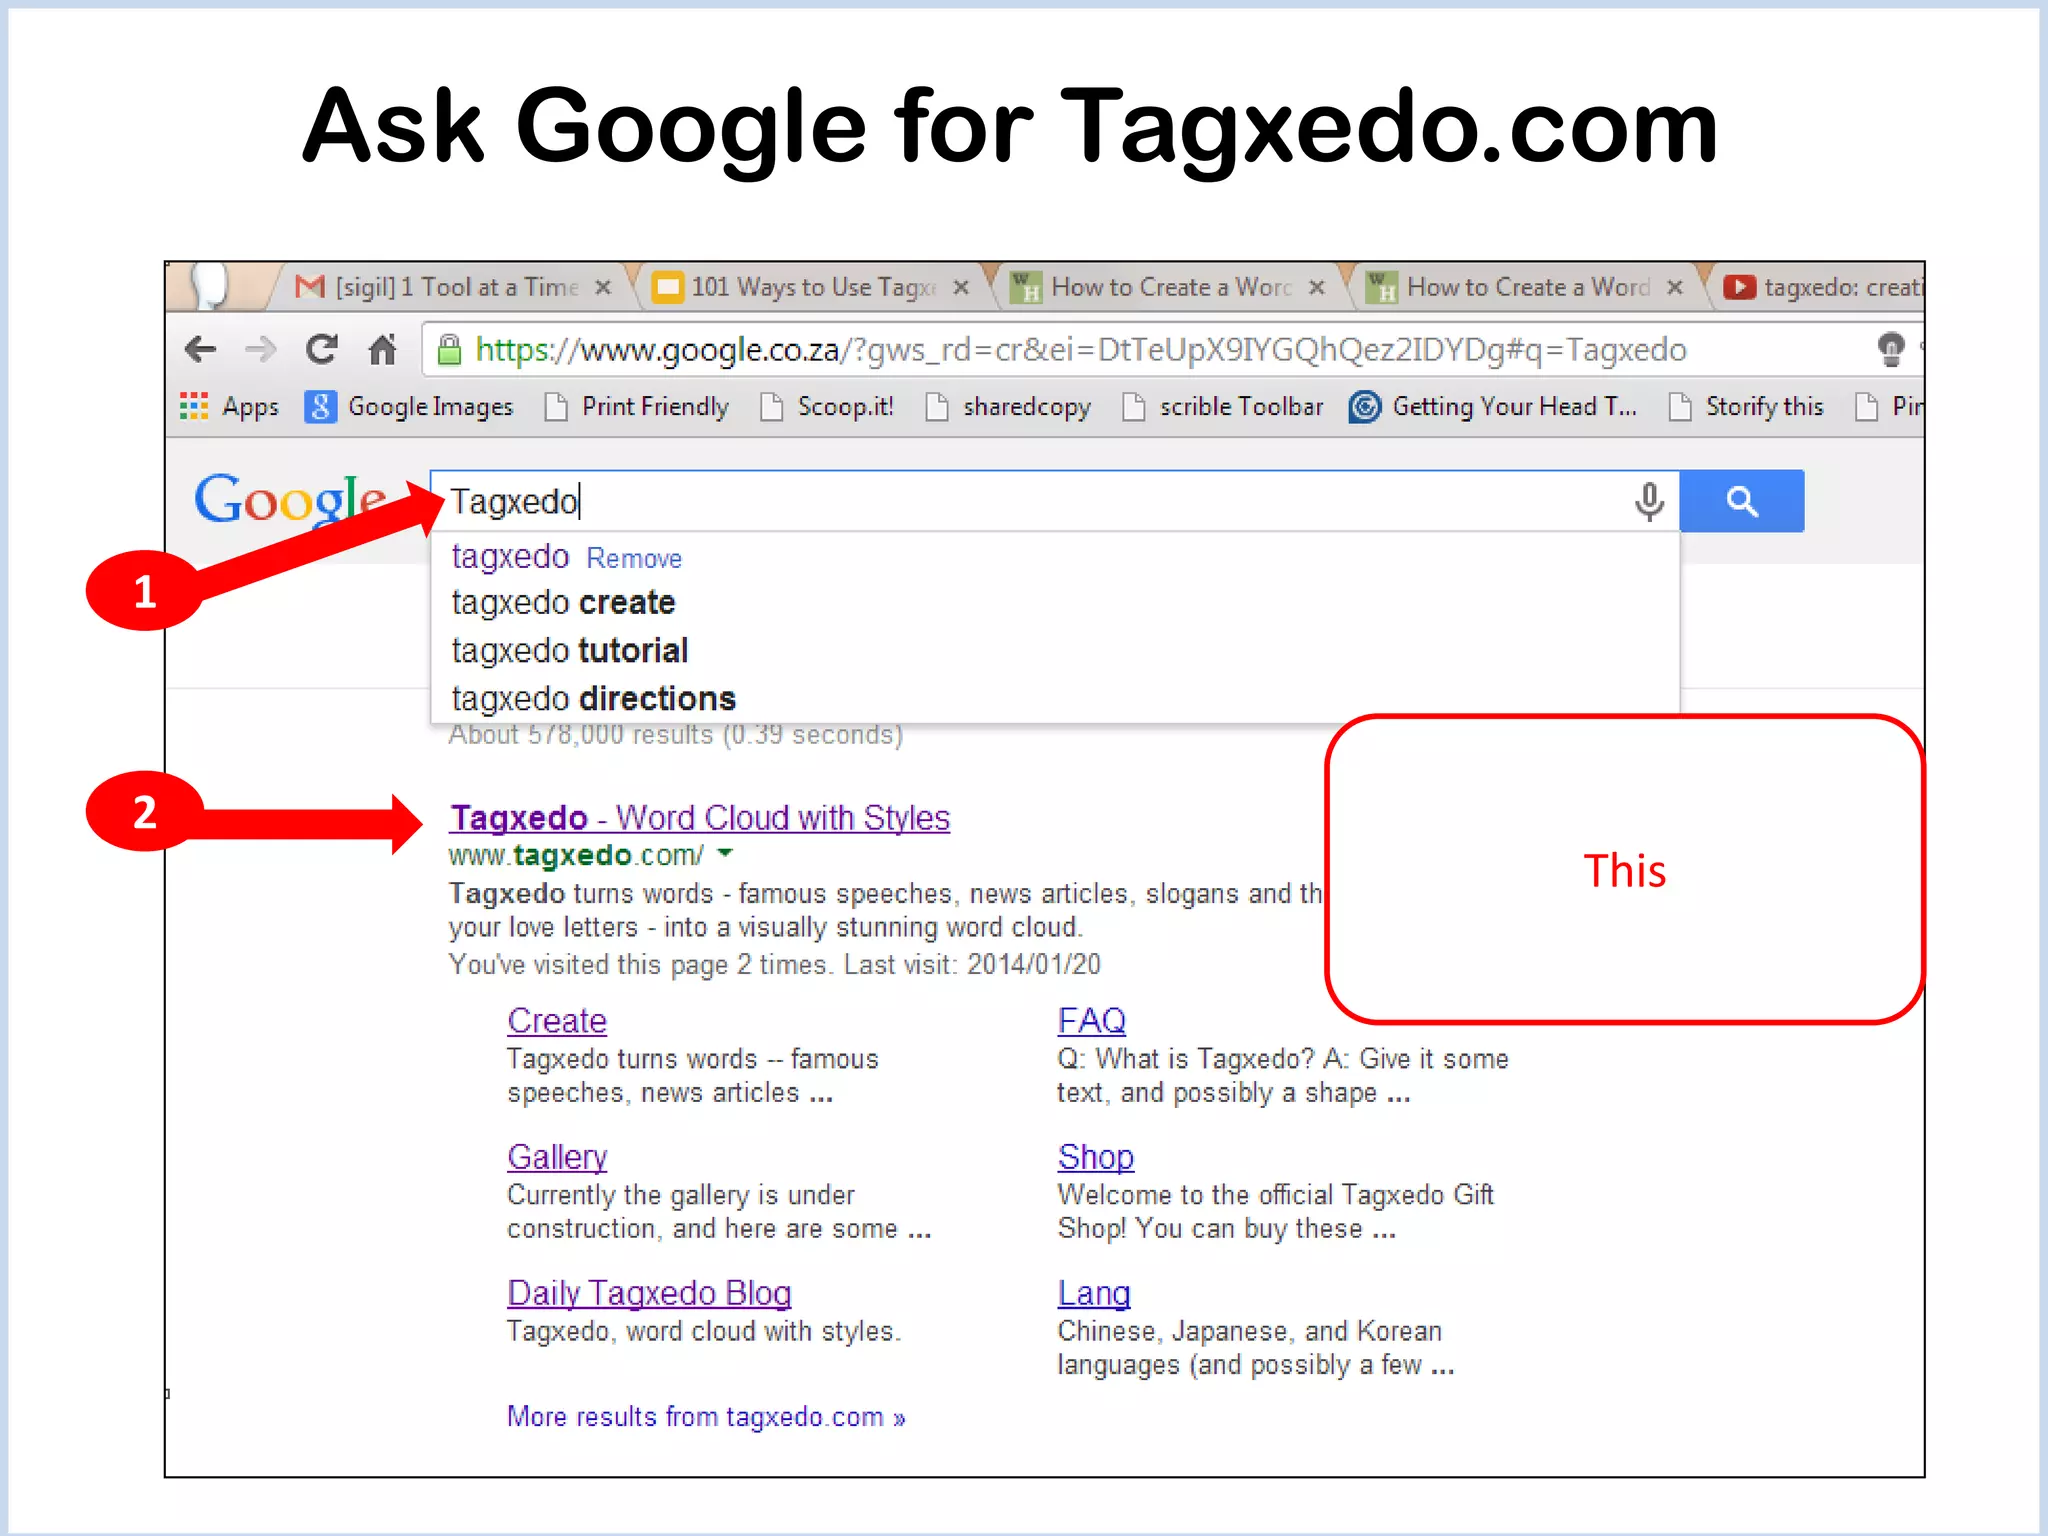Close the second How to Create a Word tab
The width and height of the screenshot is (2048, 1536).
click(1675, 288)
